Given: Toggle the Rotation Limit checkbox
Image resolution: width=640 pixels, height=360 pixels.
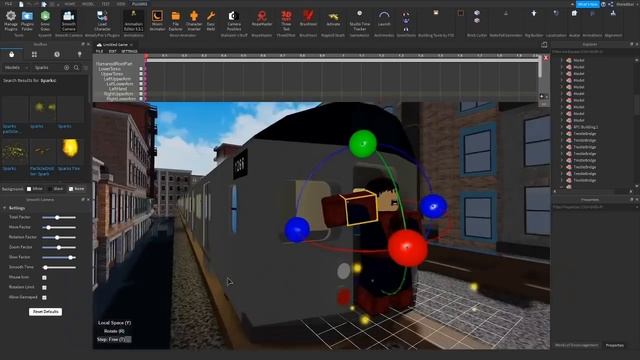Looking at the screenshot, I should coord(44,287).
